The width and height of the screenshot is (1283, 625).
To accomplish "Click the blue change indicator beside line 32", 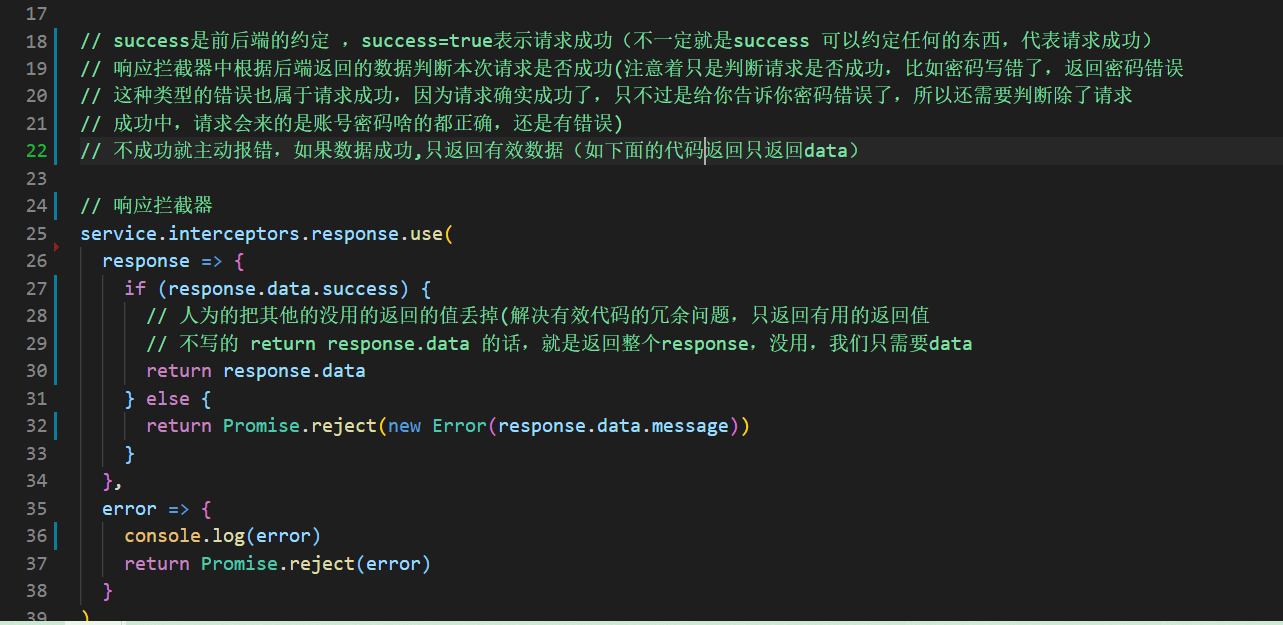I will click(x=57, y=426).
